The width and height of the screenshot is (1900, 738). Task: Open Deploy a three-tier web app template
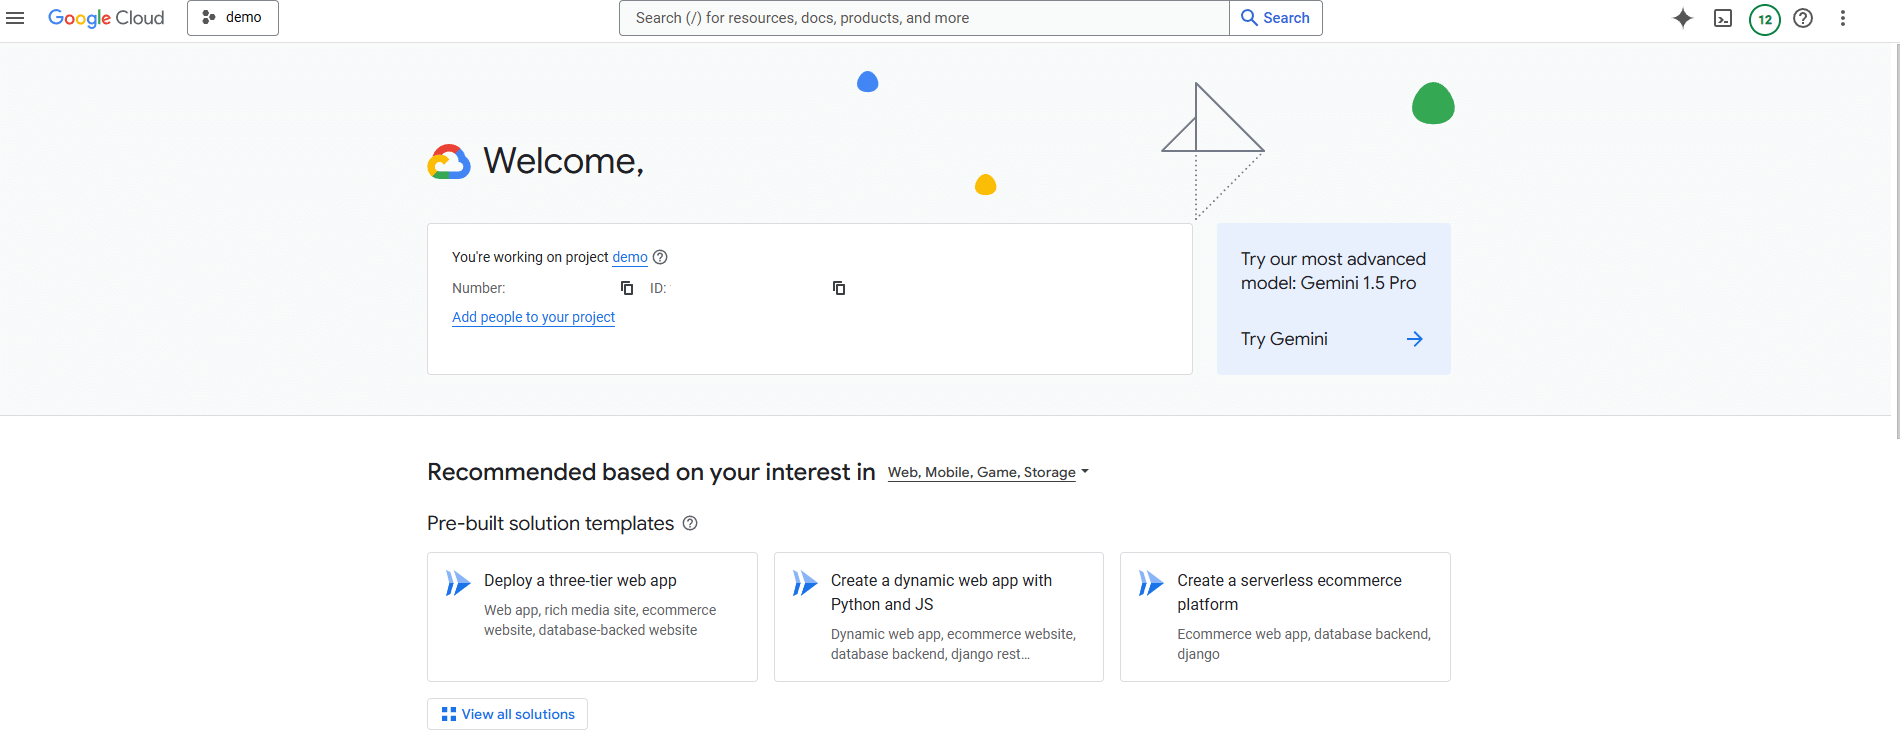[592, 617]
